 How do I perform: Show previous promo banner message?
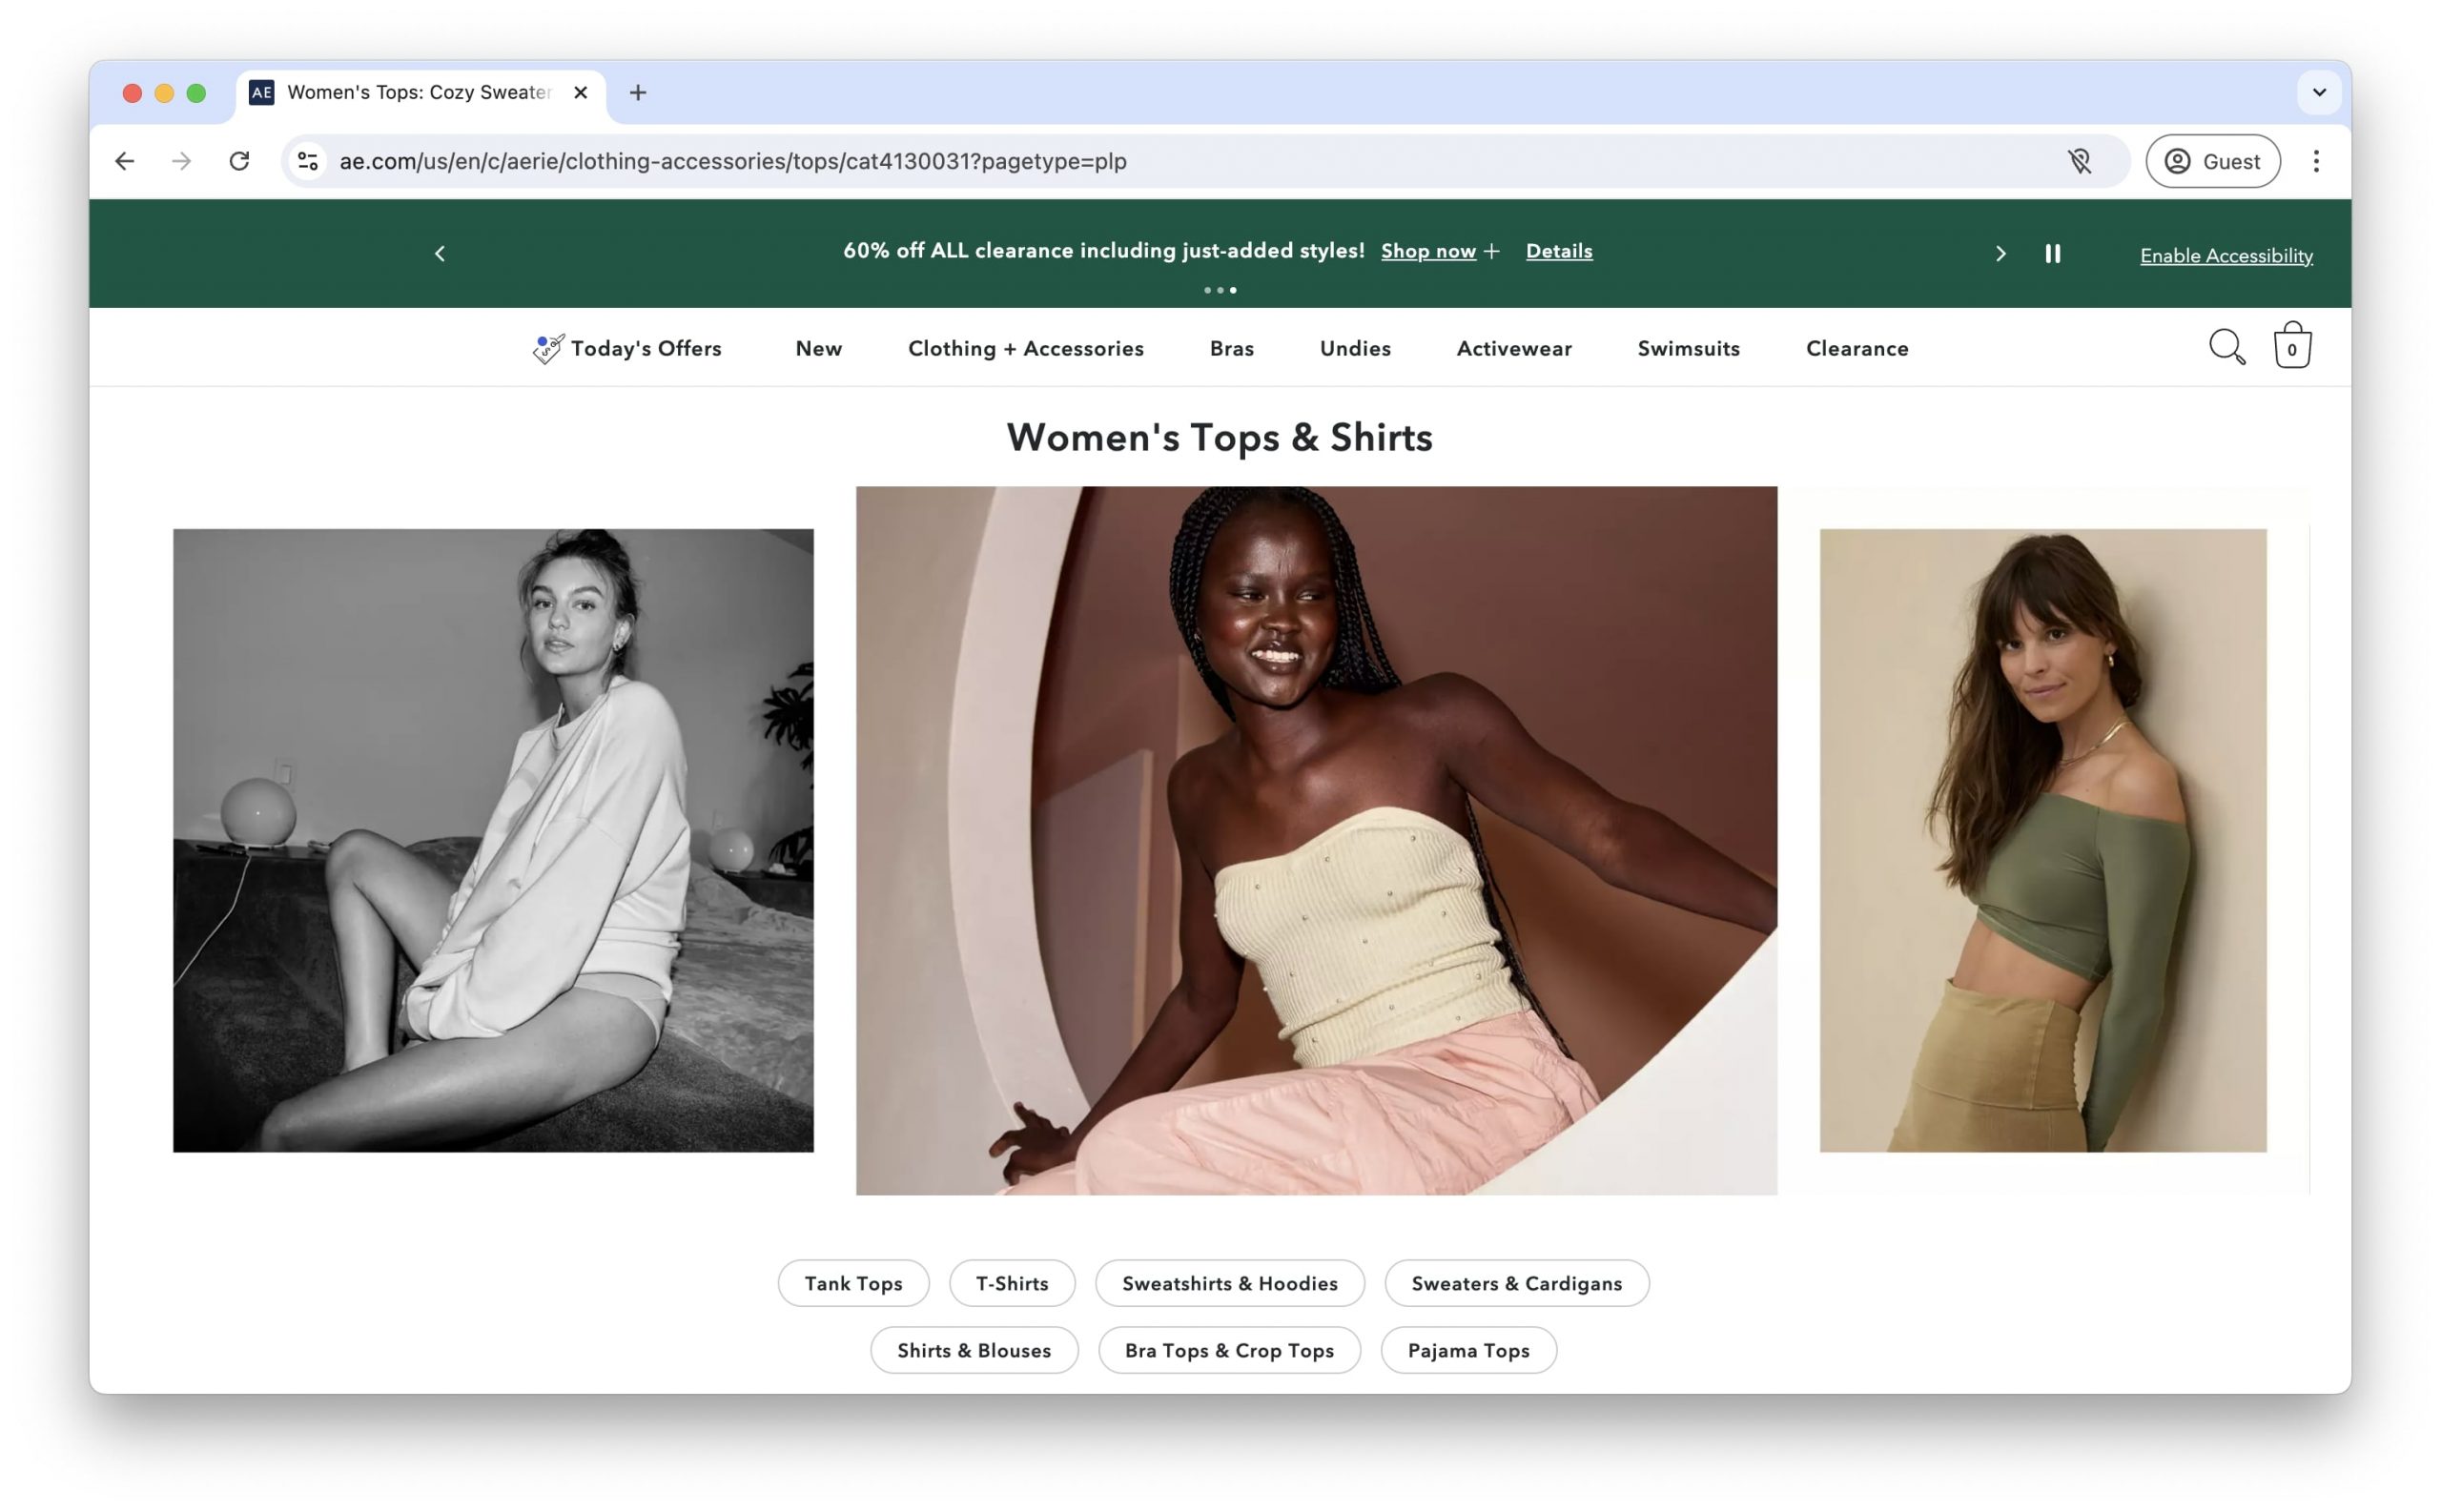pyautogui.click(x=440, y=254)
